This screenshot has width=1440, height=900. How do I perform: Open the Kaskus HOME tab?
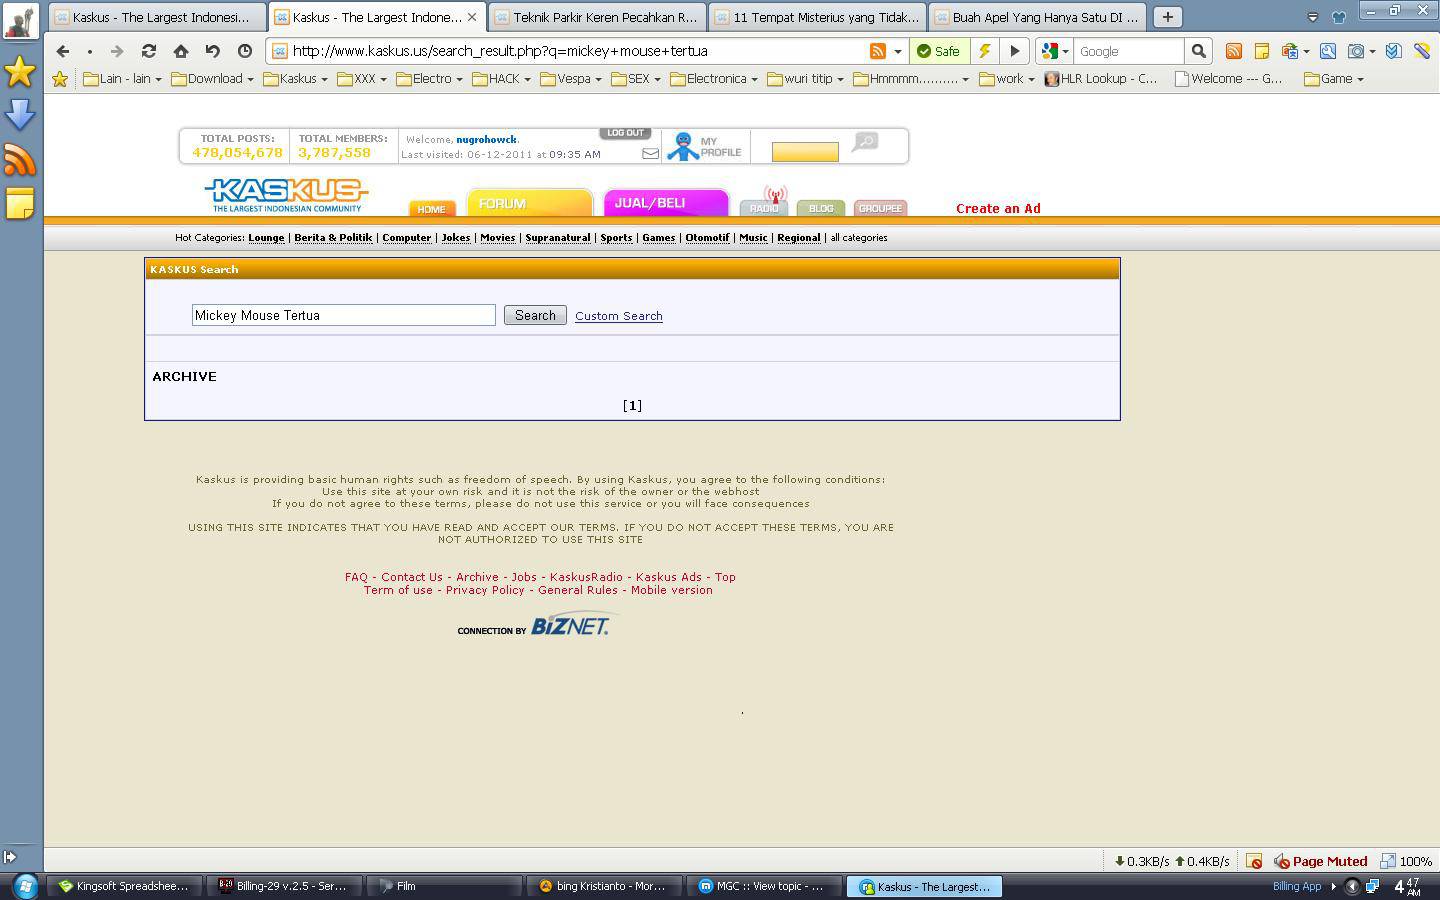tap(432, 208)
